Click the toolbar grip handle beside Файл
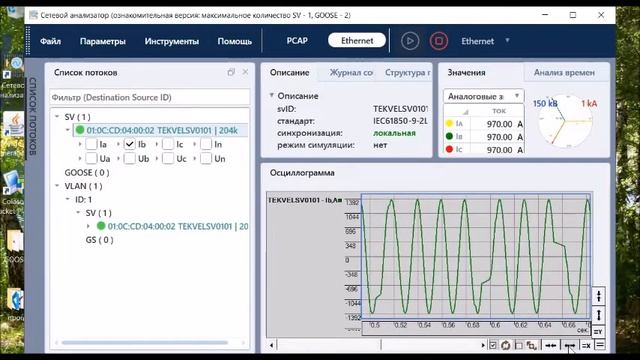Image resolution: width=640 pixels, height=360 pixels. tap(28, 40)
